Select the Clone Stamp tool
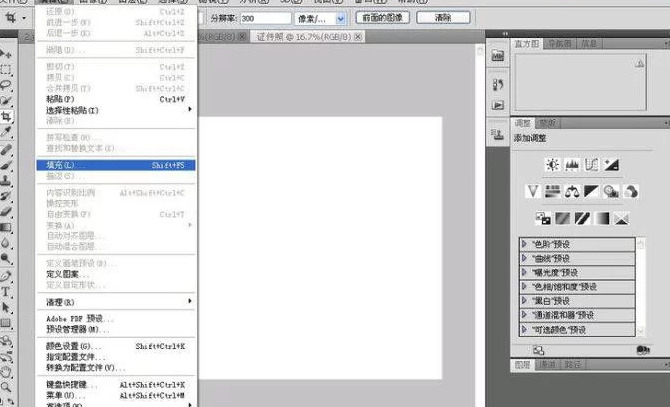 pos(6,181)
